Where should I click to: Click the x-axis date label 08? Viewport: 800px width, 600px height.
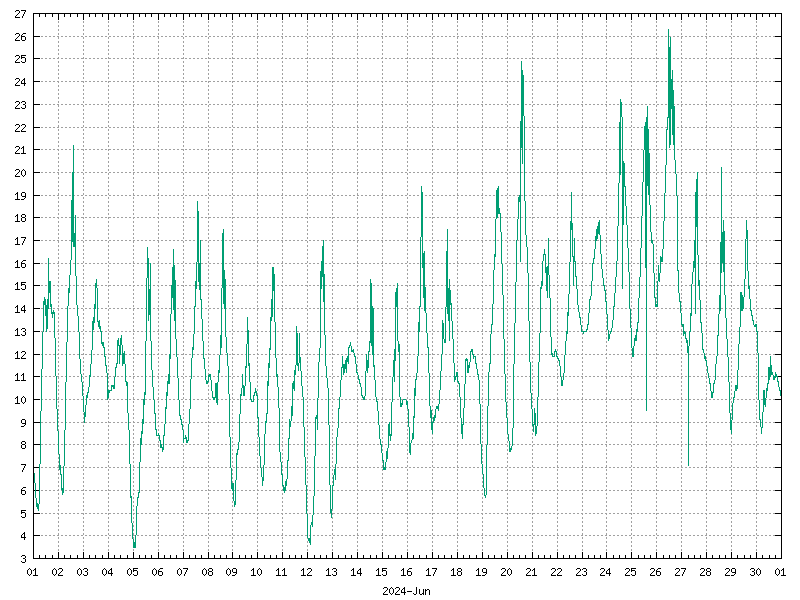pos(208,572)
